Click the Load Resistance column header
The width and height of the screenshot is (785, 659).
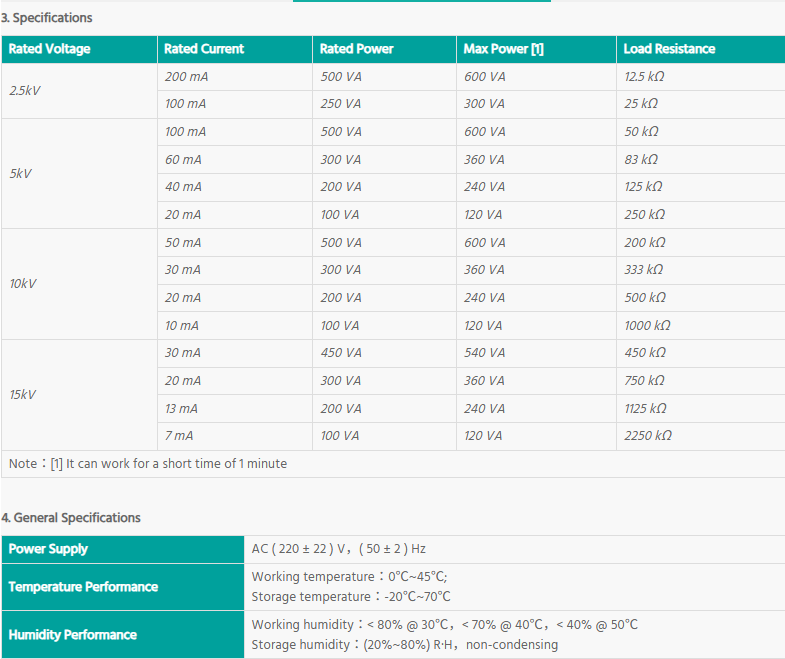(x=669, y=49)
